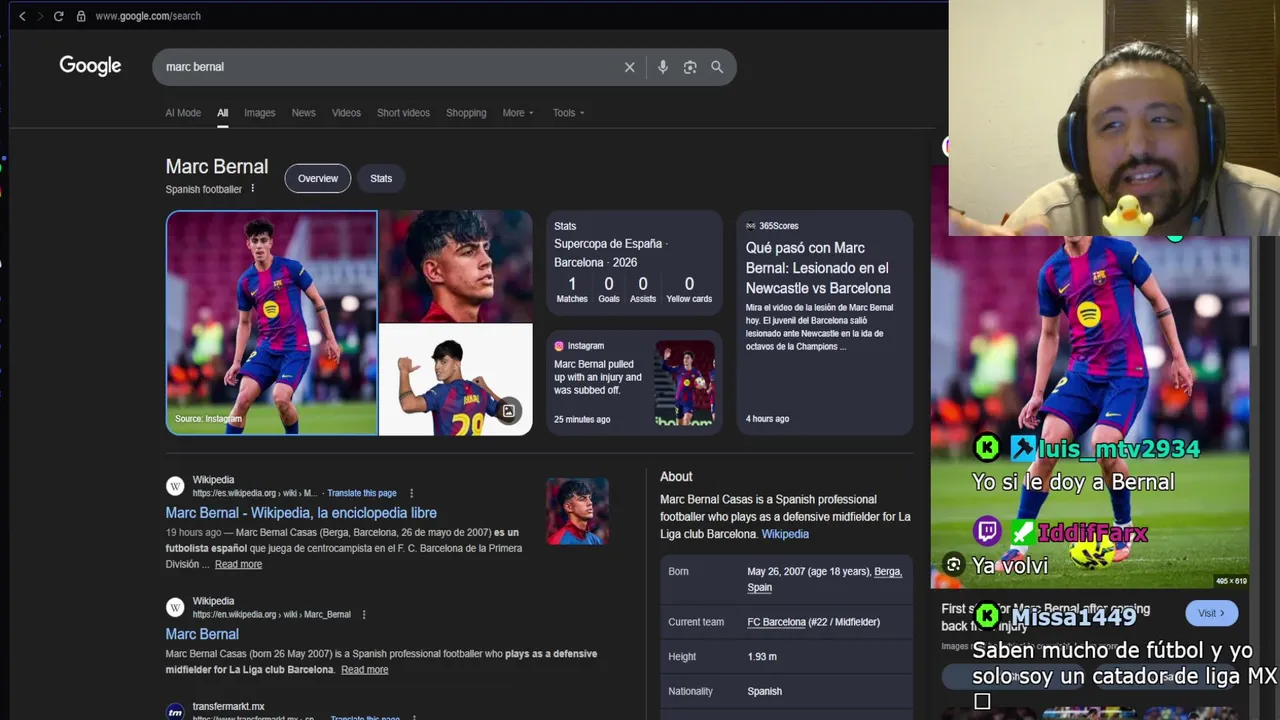Switch to the Images tab
The width and height of the screenshot is (1280, 720).
pos(259,113)
